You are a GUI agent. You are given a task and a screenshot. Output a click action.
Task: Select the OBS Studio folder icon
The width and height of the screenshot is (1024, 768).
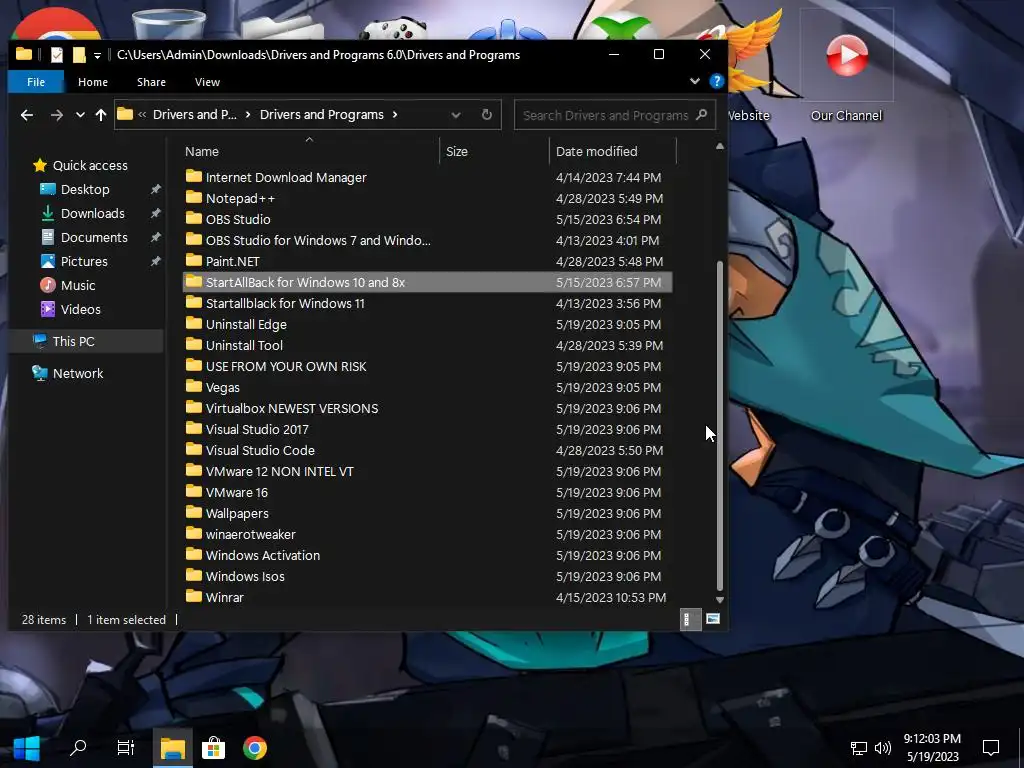(193, 219)
